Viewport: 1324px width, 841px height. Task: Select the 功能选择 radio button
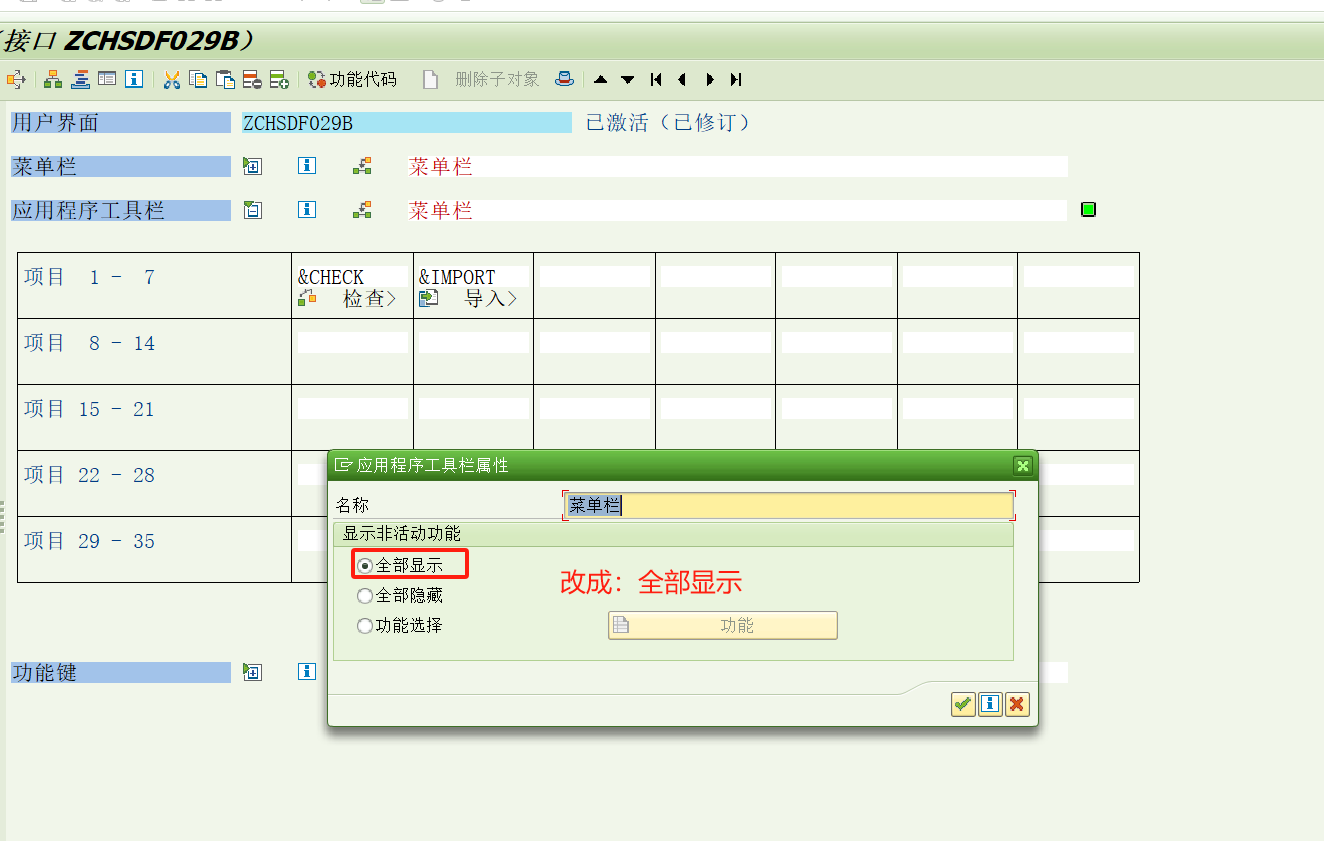(365, 626)
